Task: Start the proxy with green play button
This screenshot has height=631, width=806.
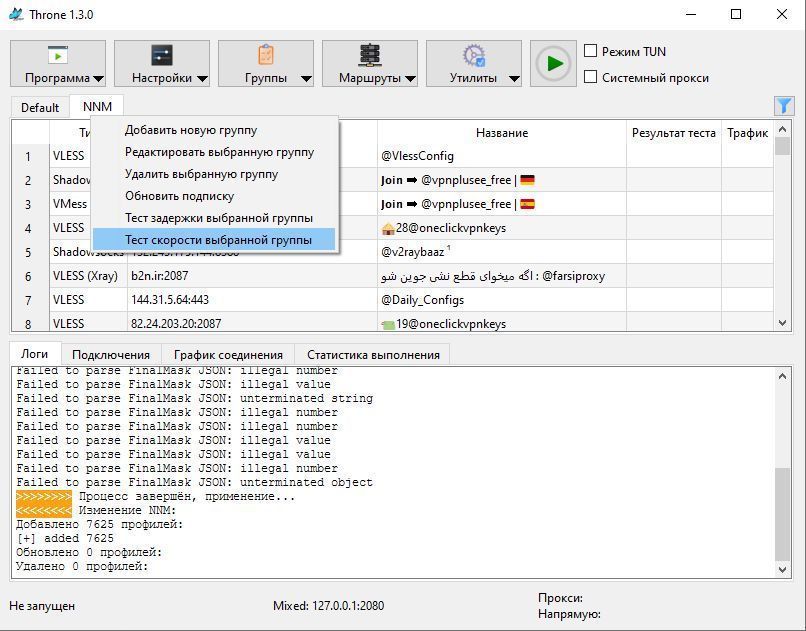Action: (x=553, y=64)
